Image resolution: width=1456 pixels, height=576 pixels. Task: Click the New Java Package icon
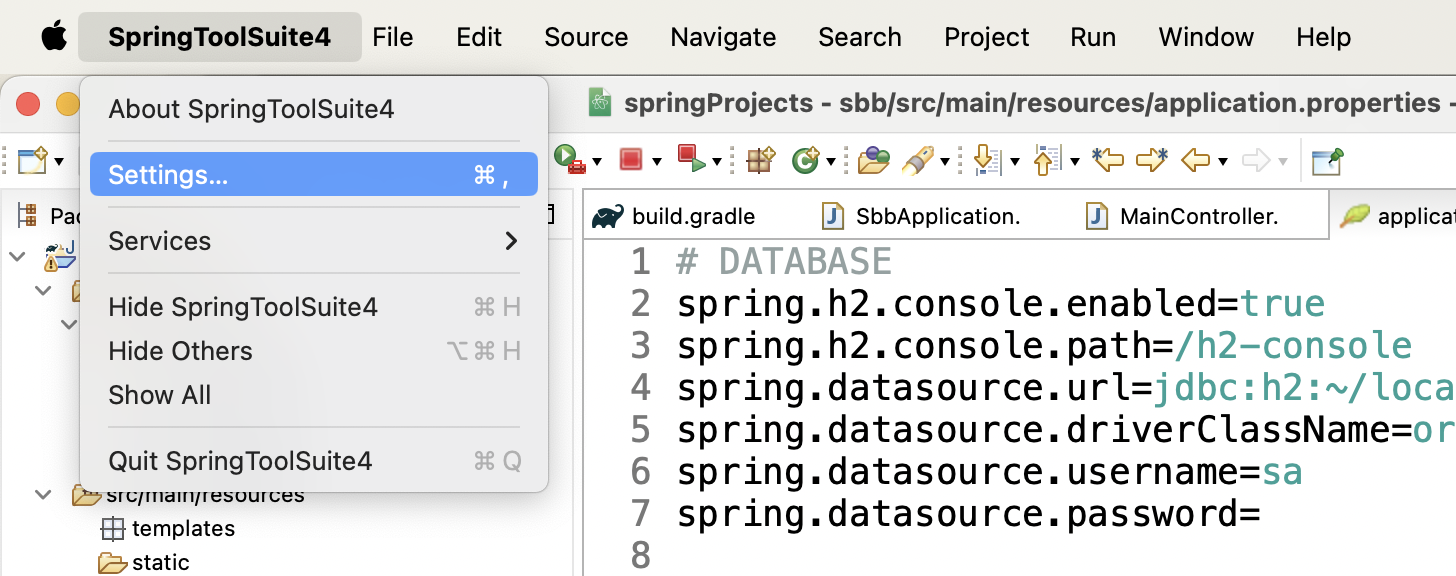click(761, 159)
